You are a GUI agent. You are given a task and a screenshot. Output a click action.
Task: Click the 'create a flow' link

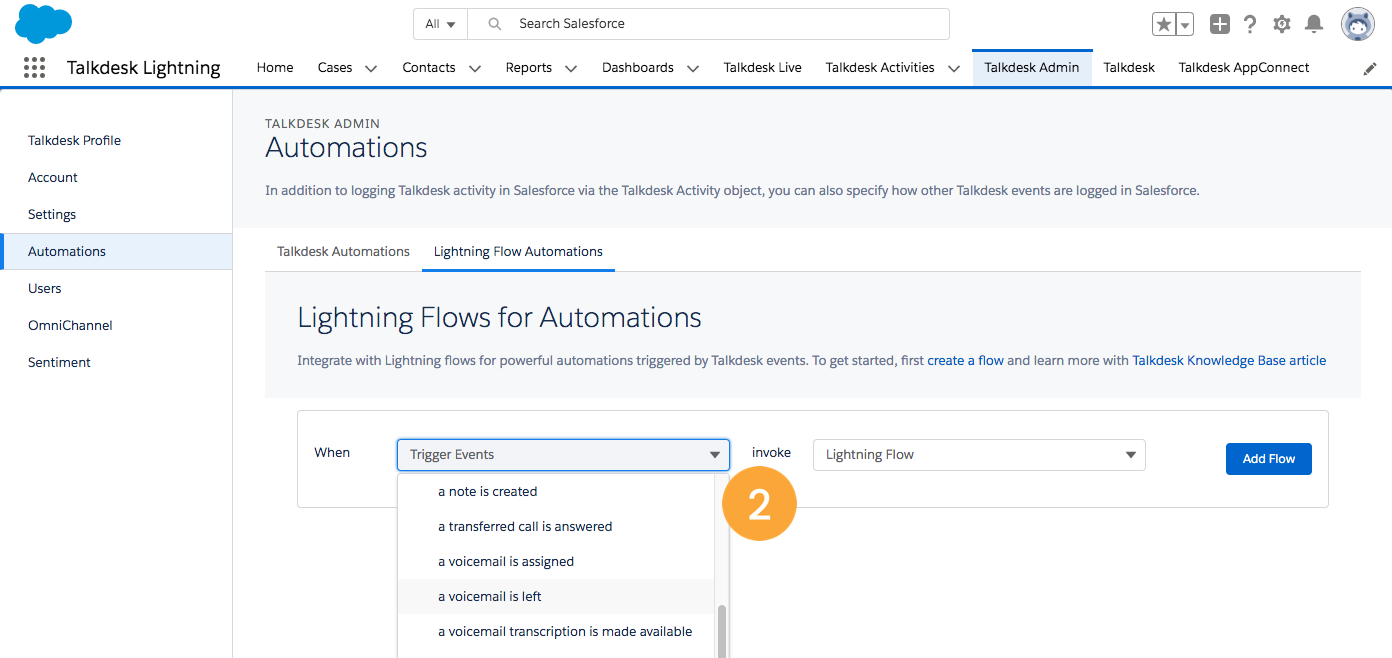pos(965,361)
